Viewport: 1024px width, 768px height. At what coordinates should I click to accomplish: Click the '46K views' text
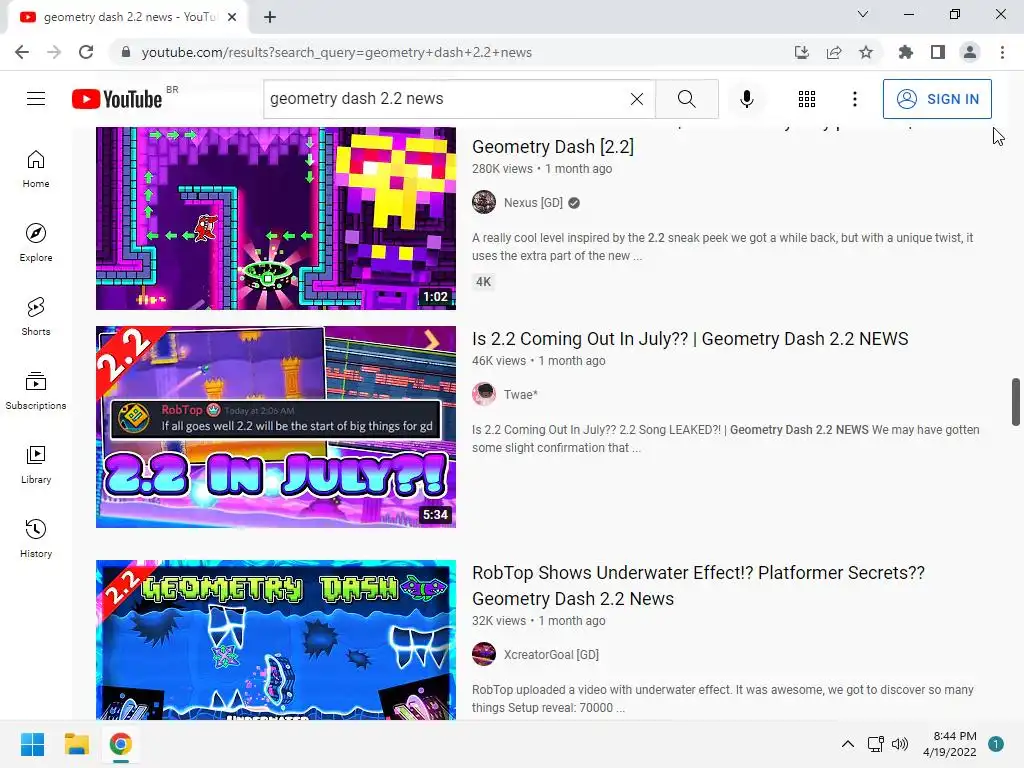(499, 360)
